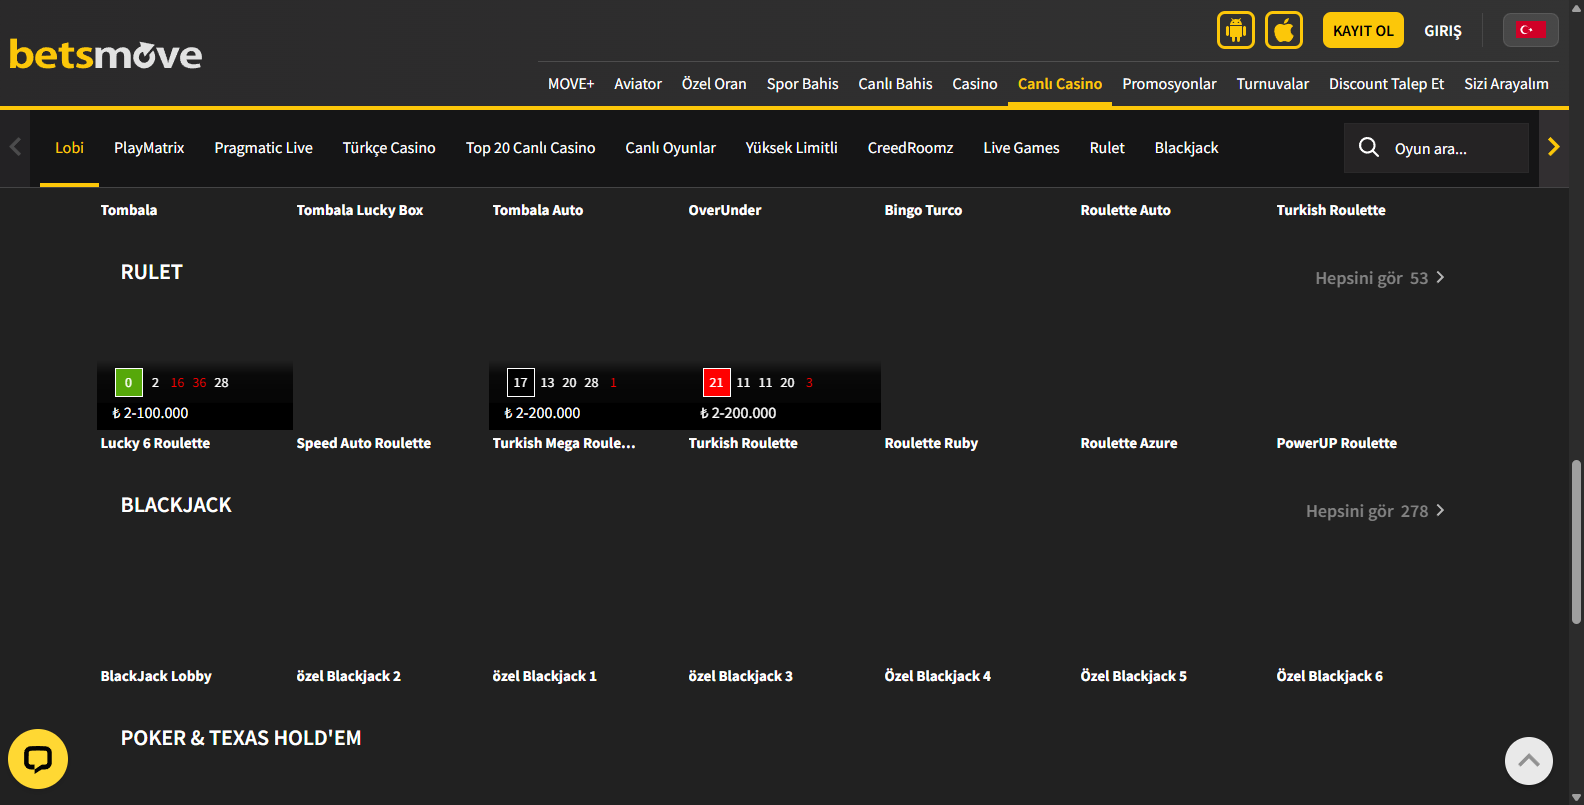Click the Apple iOS app icon

[x=1283, y=30]
